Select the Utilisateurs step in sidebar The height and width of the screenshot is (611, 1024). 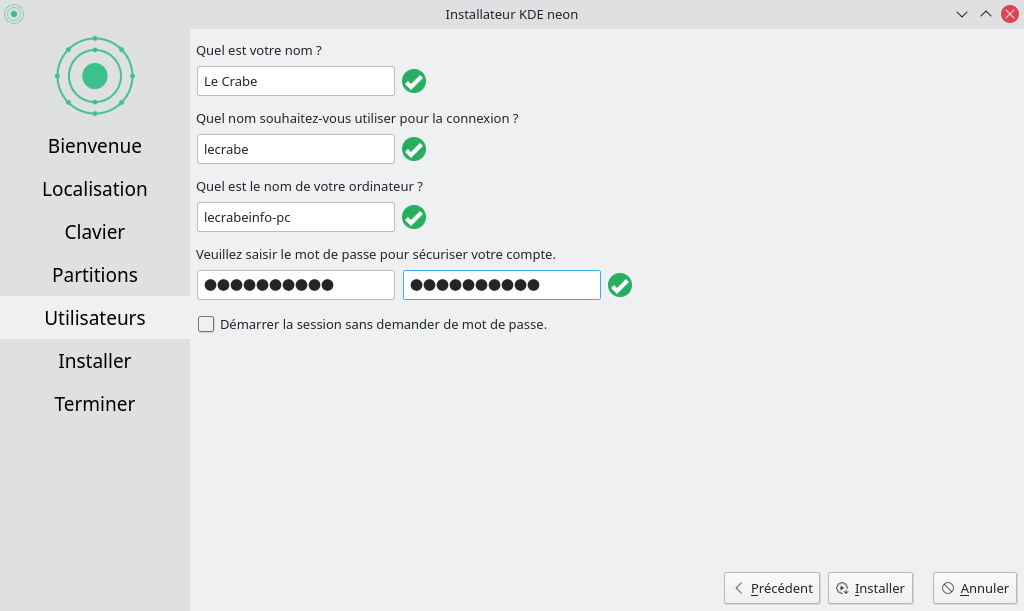(x=95, y=318)
